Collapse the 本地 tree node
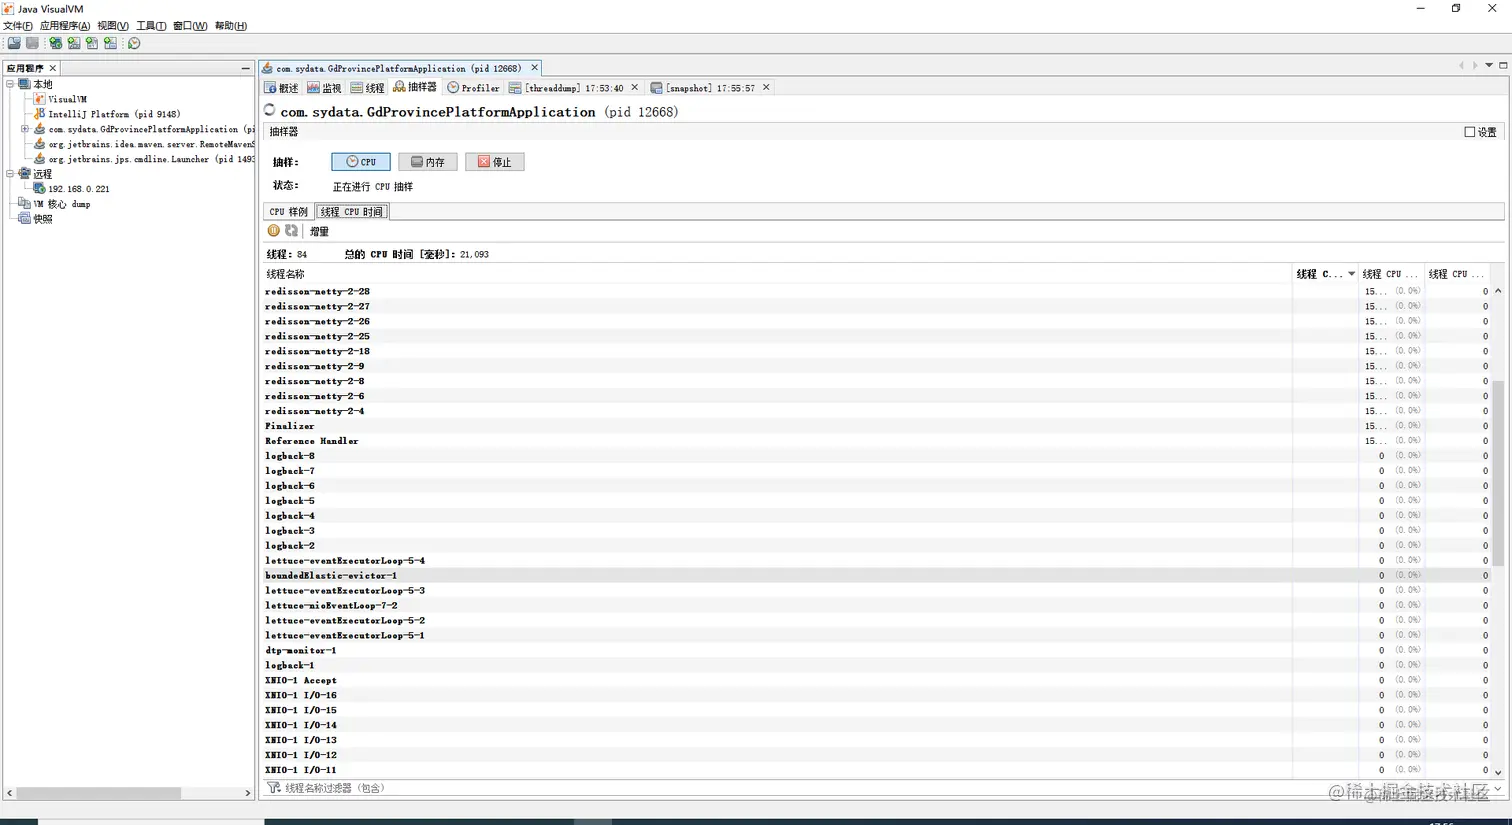The width and height of the screenshot is (1512, 825). coord(10,84)
